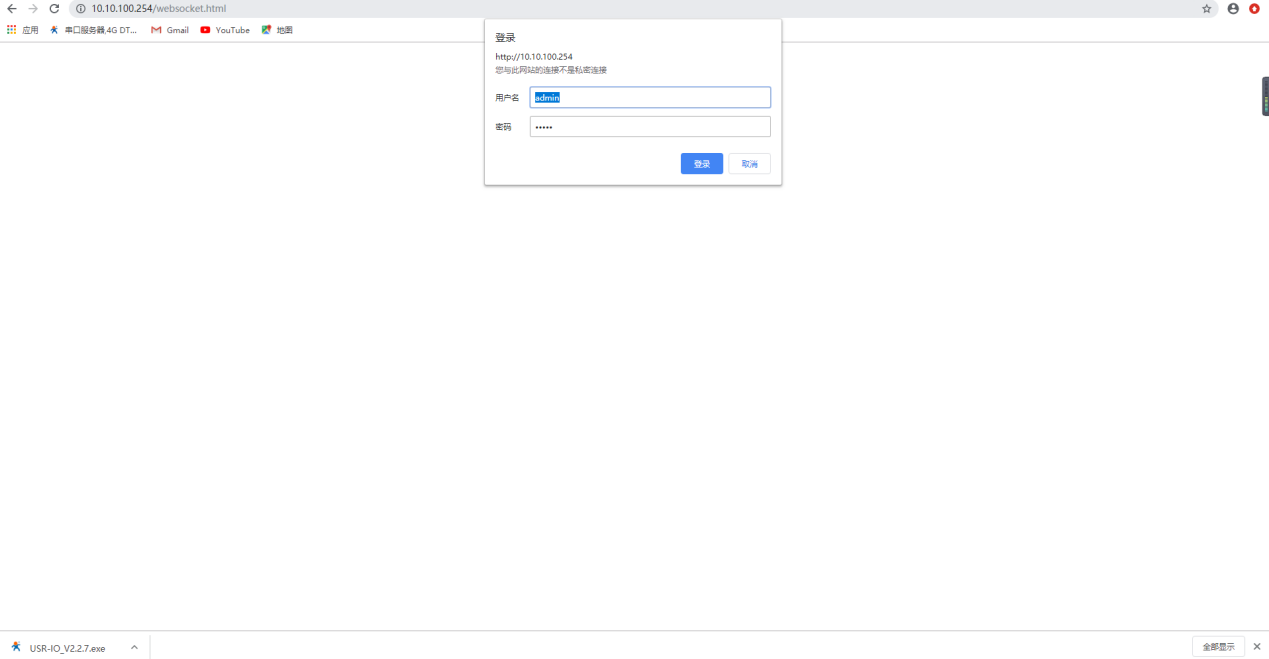Viewport: 1269px width, 659px height.
Task: Click 全部显示 to show all downloads
Action: click(1217, 647)
